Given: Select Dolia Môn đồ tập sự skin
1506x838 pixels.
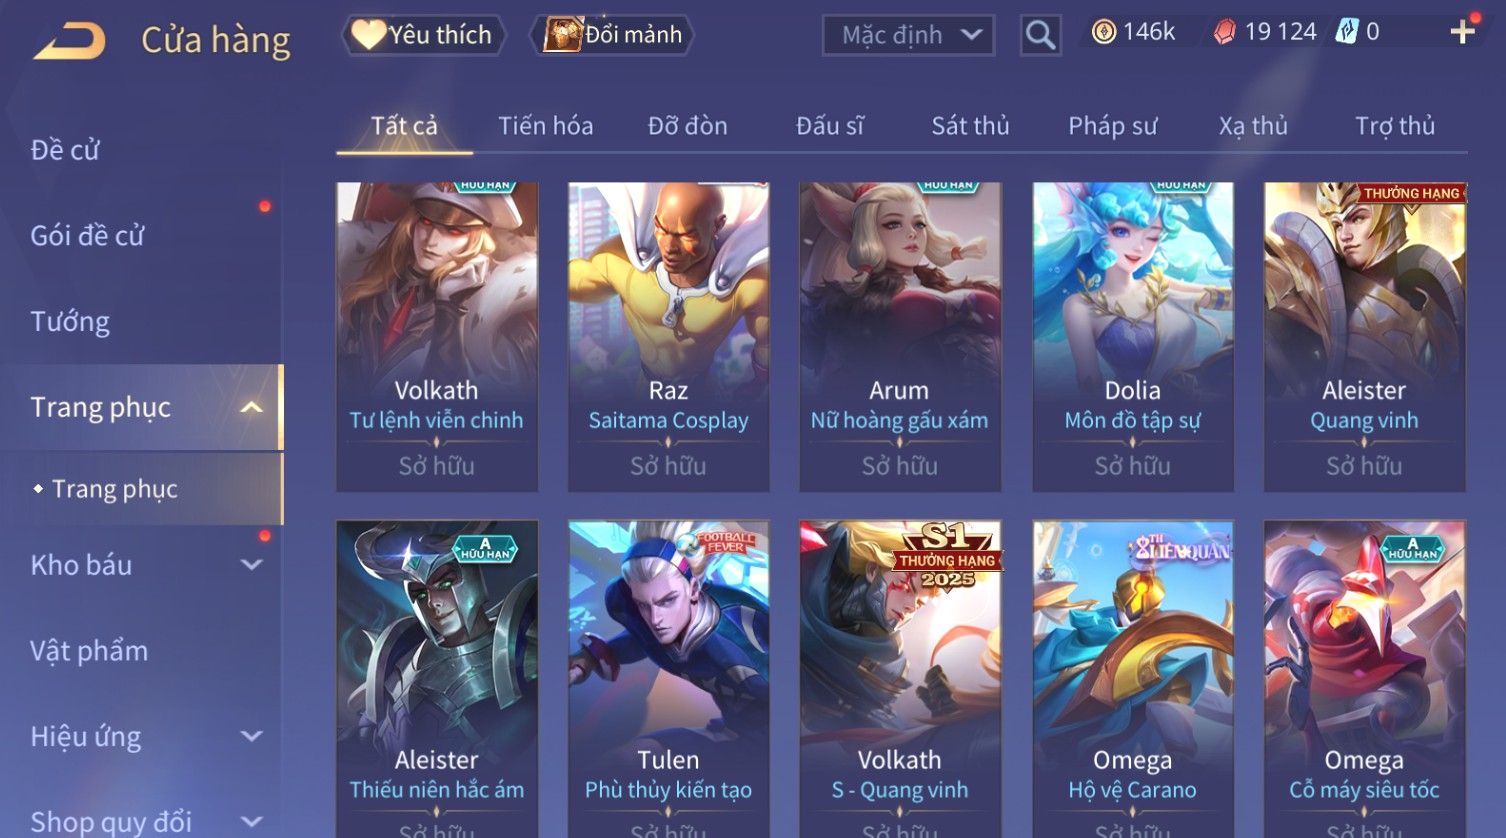Looking at the screenshot, I should point(1132,336).
